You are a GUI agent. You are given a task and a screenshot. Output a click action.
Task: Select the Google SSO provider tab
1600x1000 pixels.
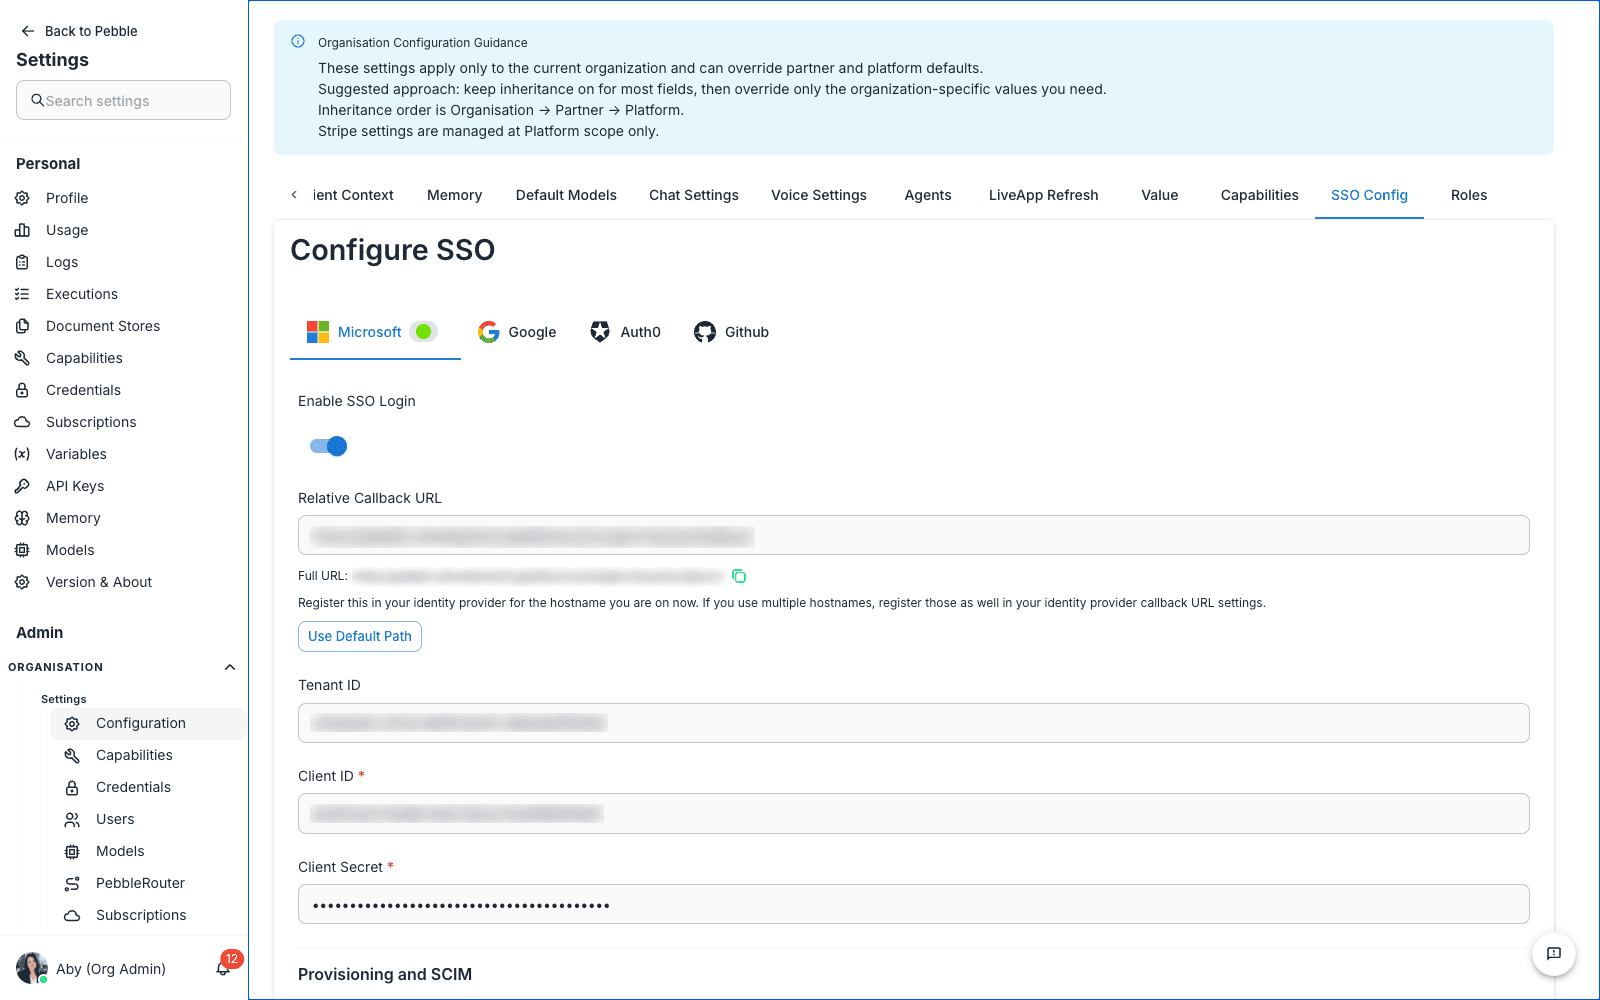point(517,332)
